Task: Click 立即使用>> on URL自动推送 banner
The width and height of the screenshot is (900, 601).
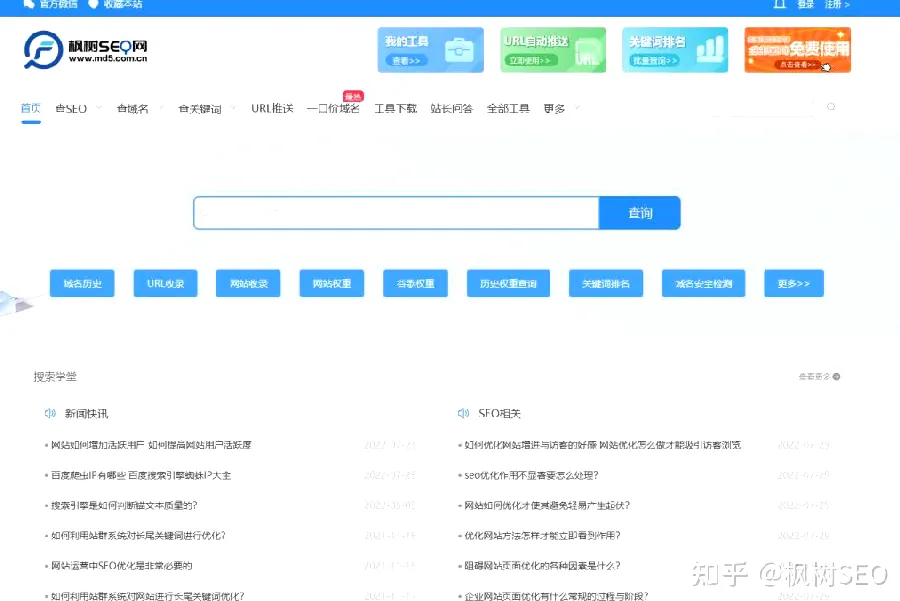Action: pyautogui.click(x=531, y=60)
